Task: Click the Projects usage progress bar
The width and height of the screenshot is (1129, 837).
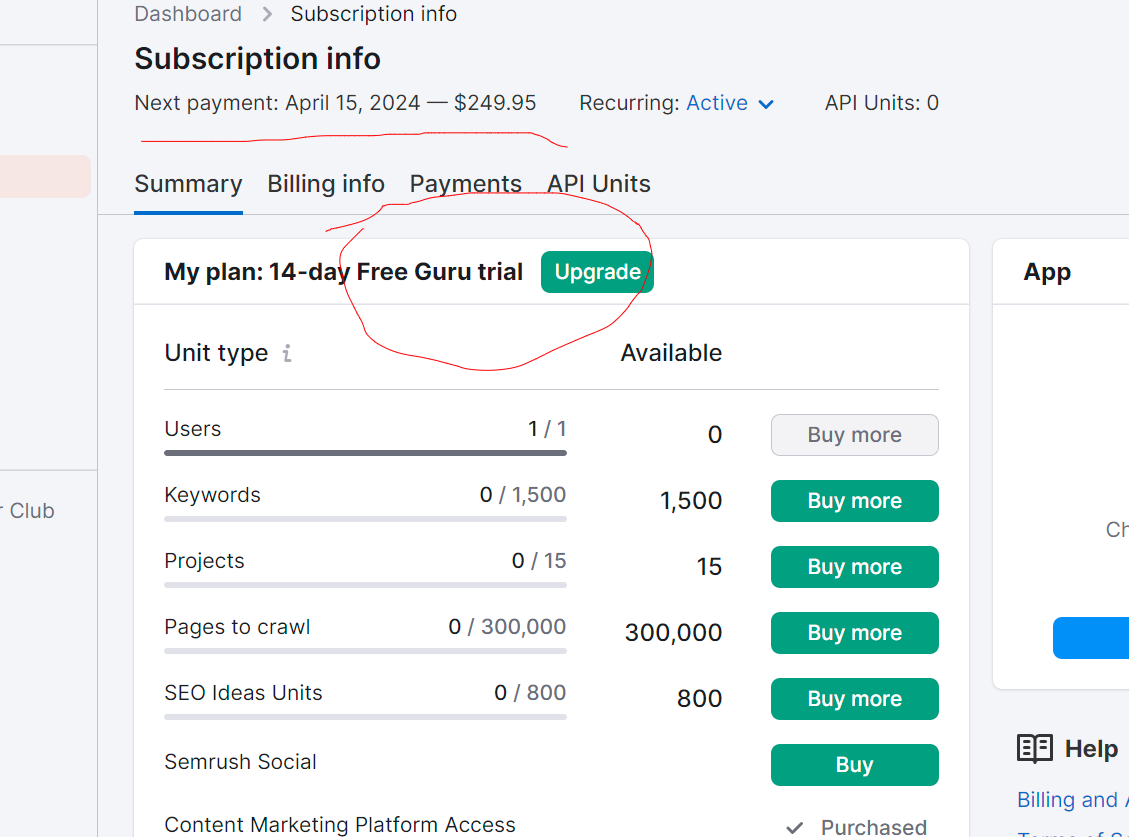Action: [x=365, y=585]
